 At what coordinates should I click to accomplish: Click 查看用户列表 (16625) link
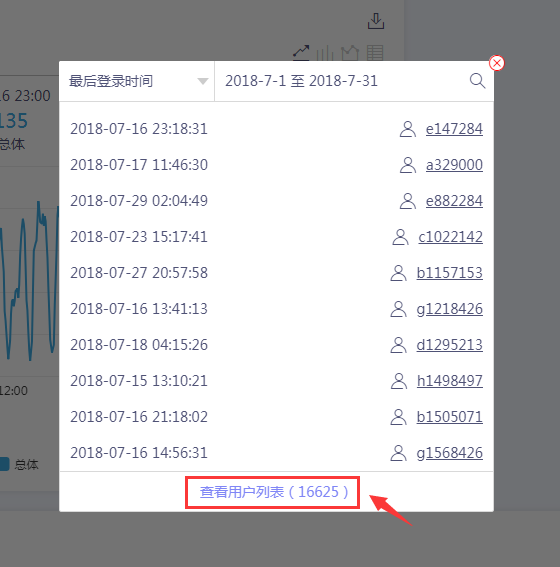point(274,492)
